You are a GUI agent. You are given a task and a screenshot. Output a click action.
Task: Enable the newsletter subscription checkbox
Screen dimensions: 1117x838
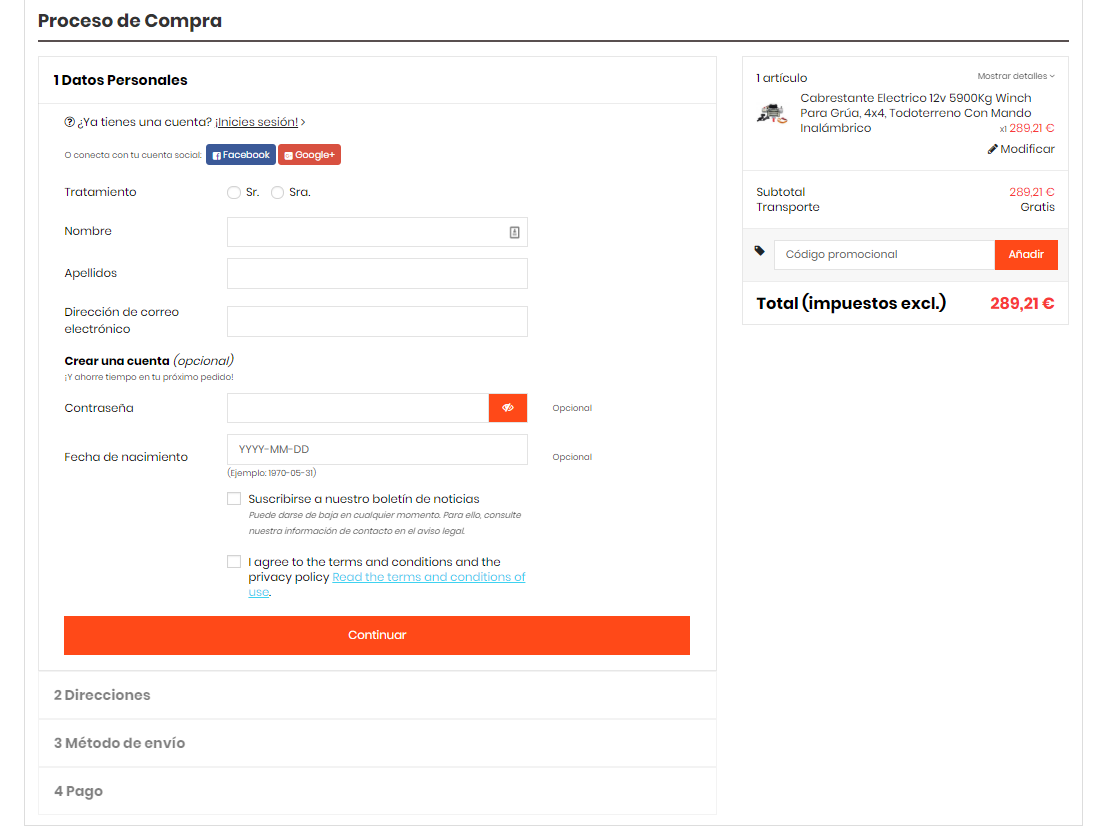[234, 499]
